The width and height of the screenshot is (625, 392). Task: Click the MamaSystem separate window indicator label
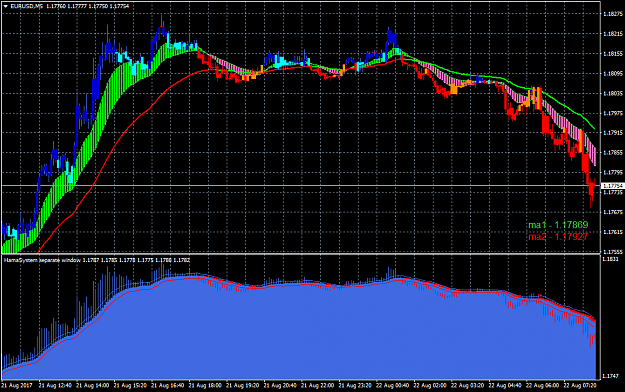(42, 260)
